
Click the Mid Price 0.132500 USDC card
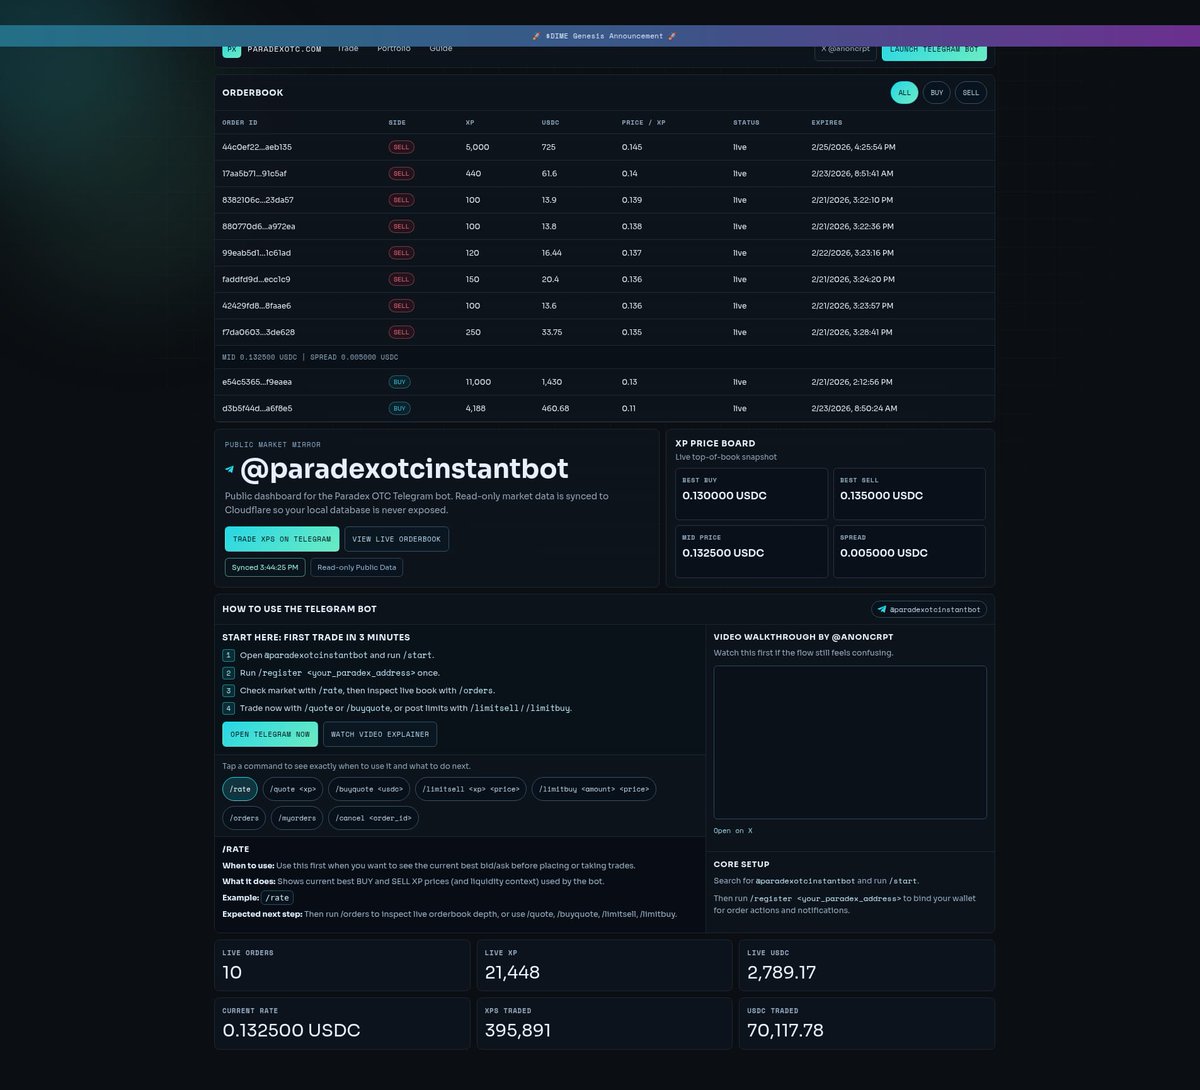[751, 551]
